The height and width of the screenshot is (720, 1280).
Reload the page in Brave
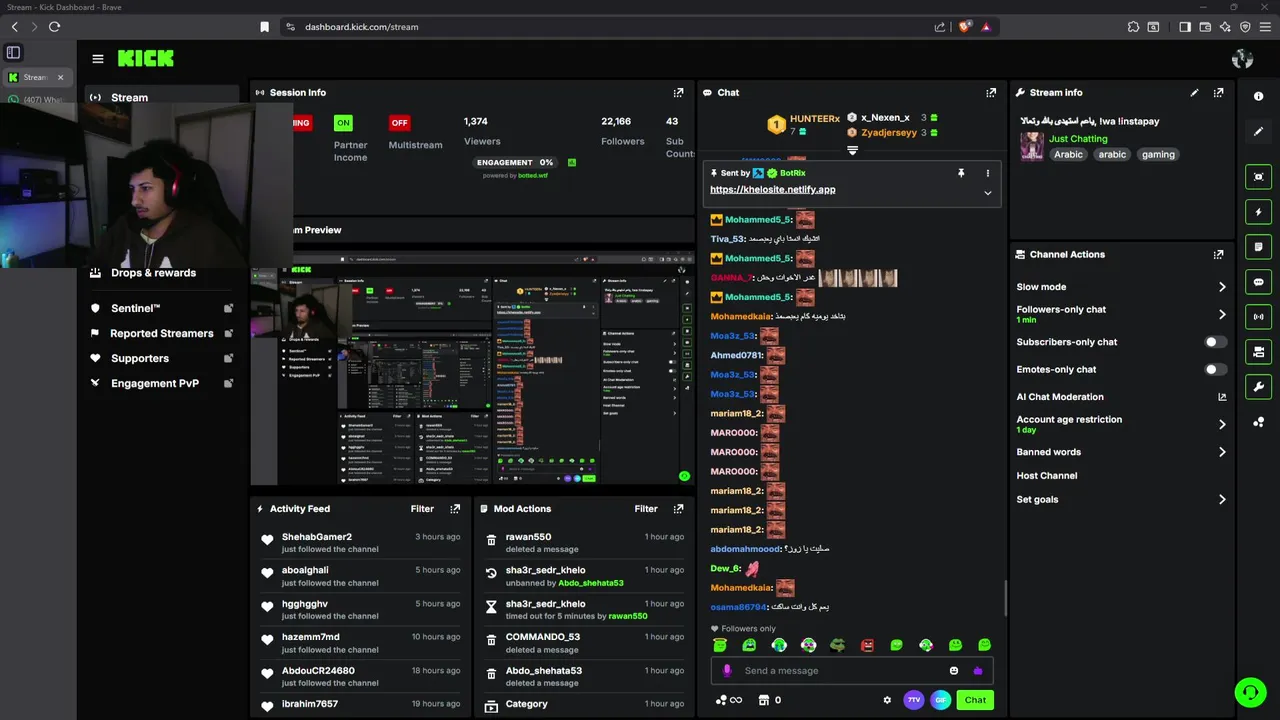click(54, 27)
